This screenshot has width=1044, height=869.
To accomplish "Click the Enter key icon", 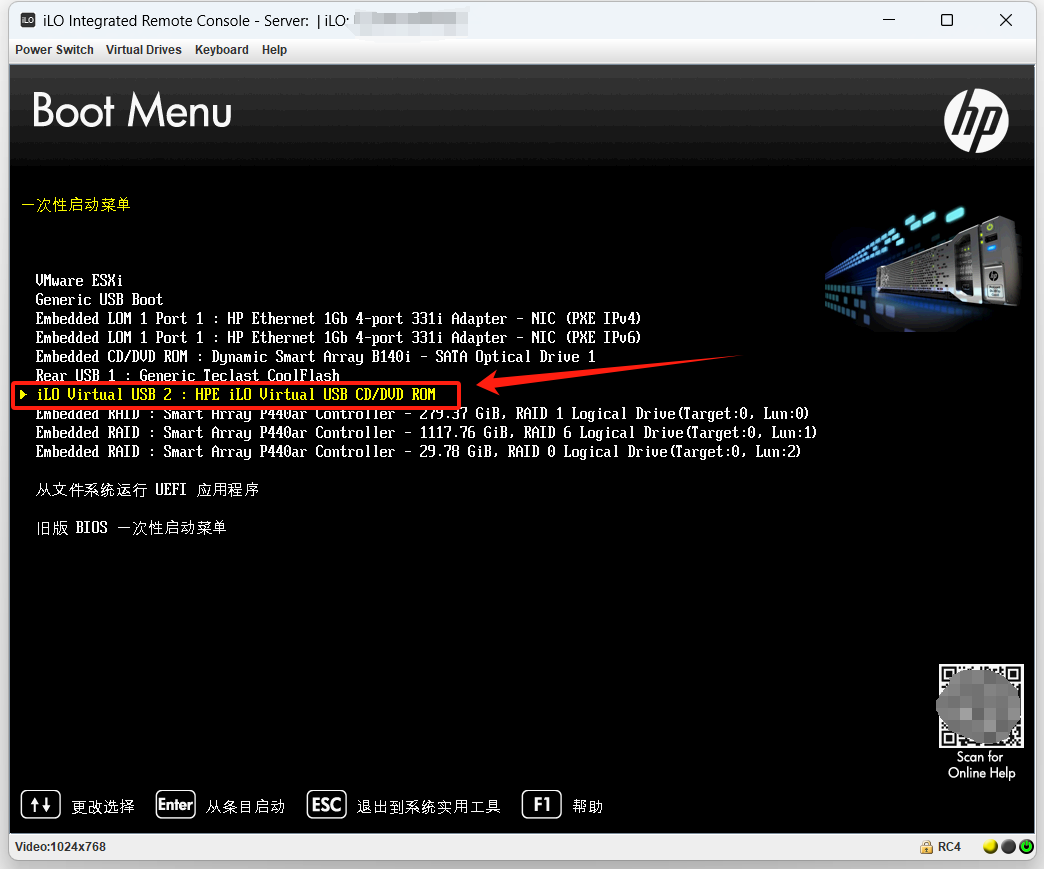I will [x=175, y=804].
